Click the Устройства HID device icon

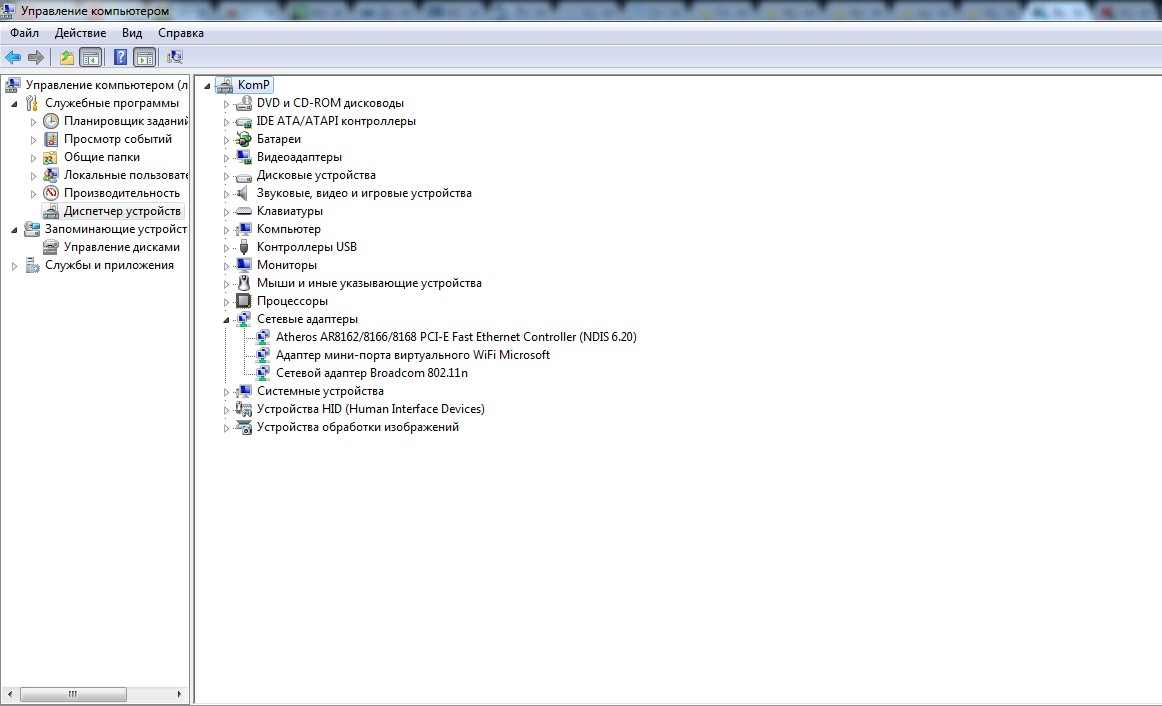coord(244,409)
